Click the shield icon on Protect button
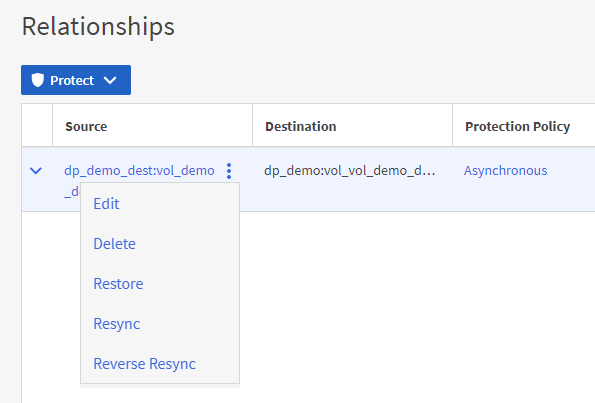Image resolution: width=595 pixels, height=403 pixels. coord(38,80)
